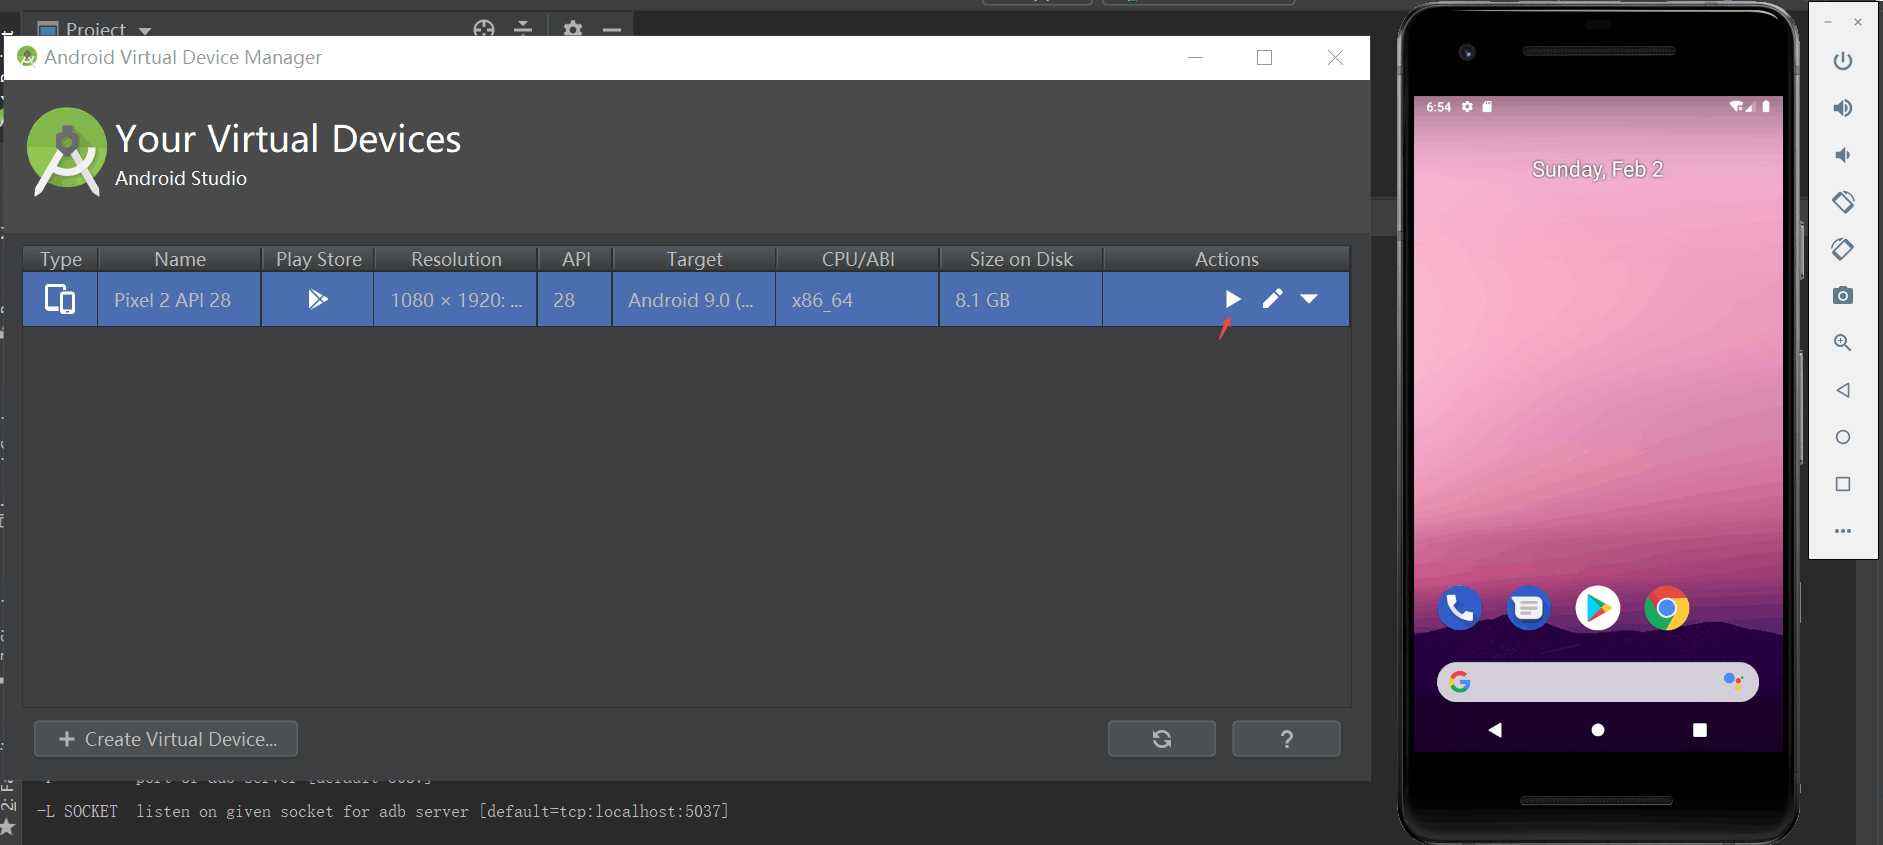Launch the Pixel 2 API 28 emulator
This screenshot has height=845, width=1883.
tap(1233, 299)
